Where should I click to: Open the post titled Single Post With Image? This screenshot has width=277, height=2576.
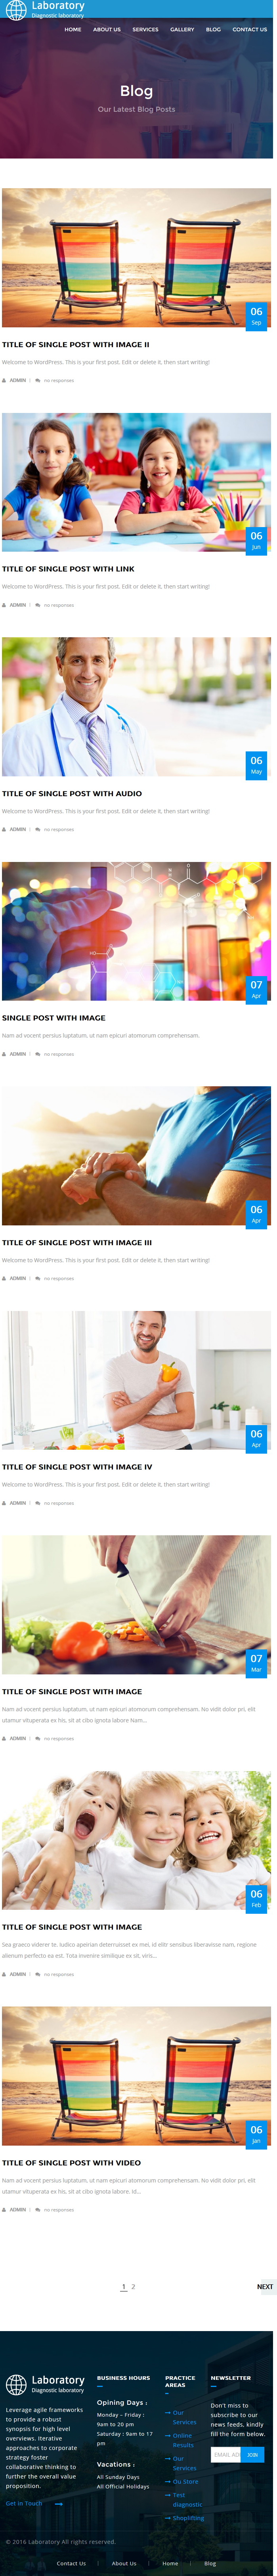click(54, 1018)
